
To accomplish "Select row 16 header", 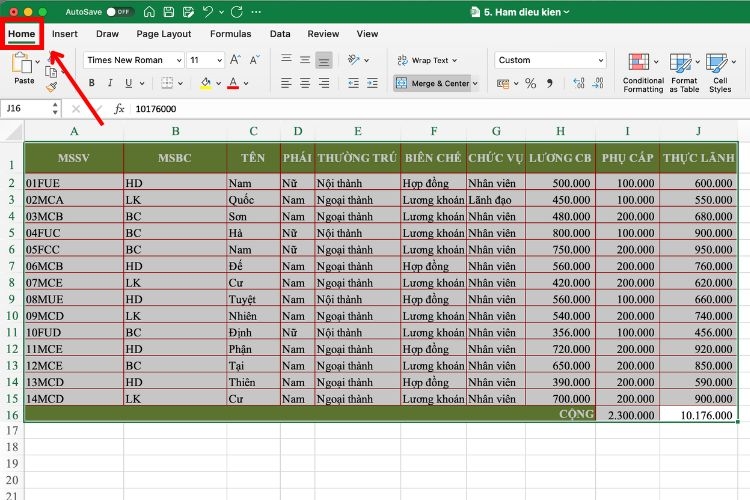I will click(x=12, y=415).
